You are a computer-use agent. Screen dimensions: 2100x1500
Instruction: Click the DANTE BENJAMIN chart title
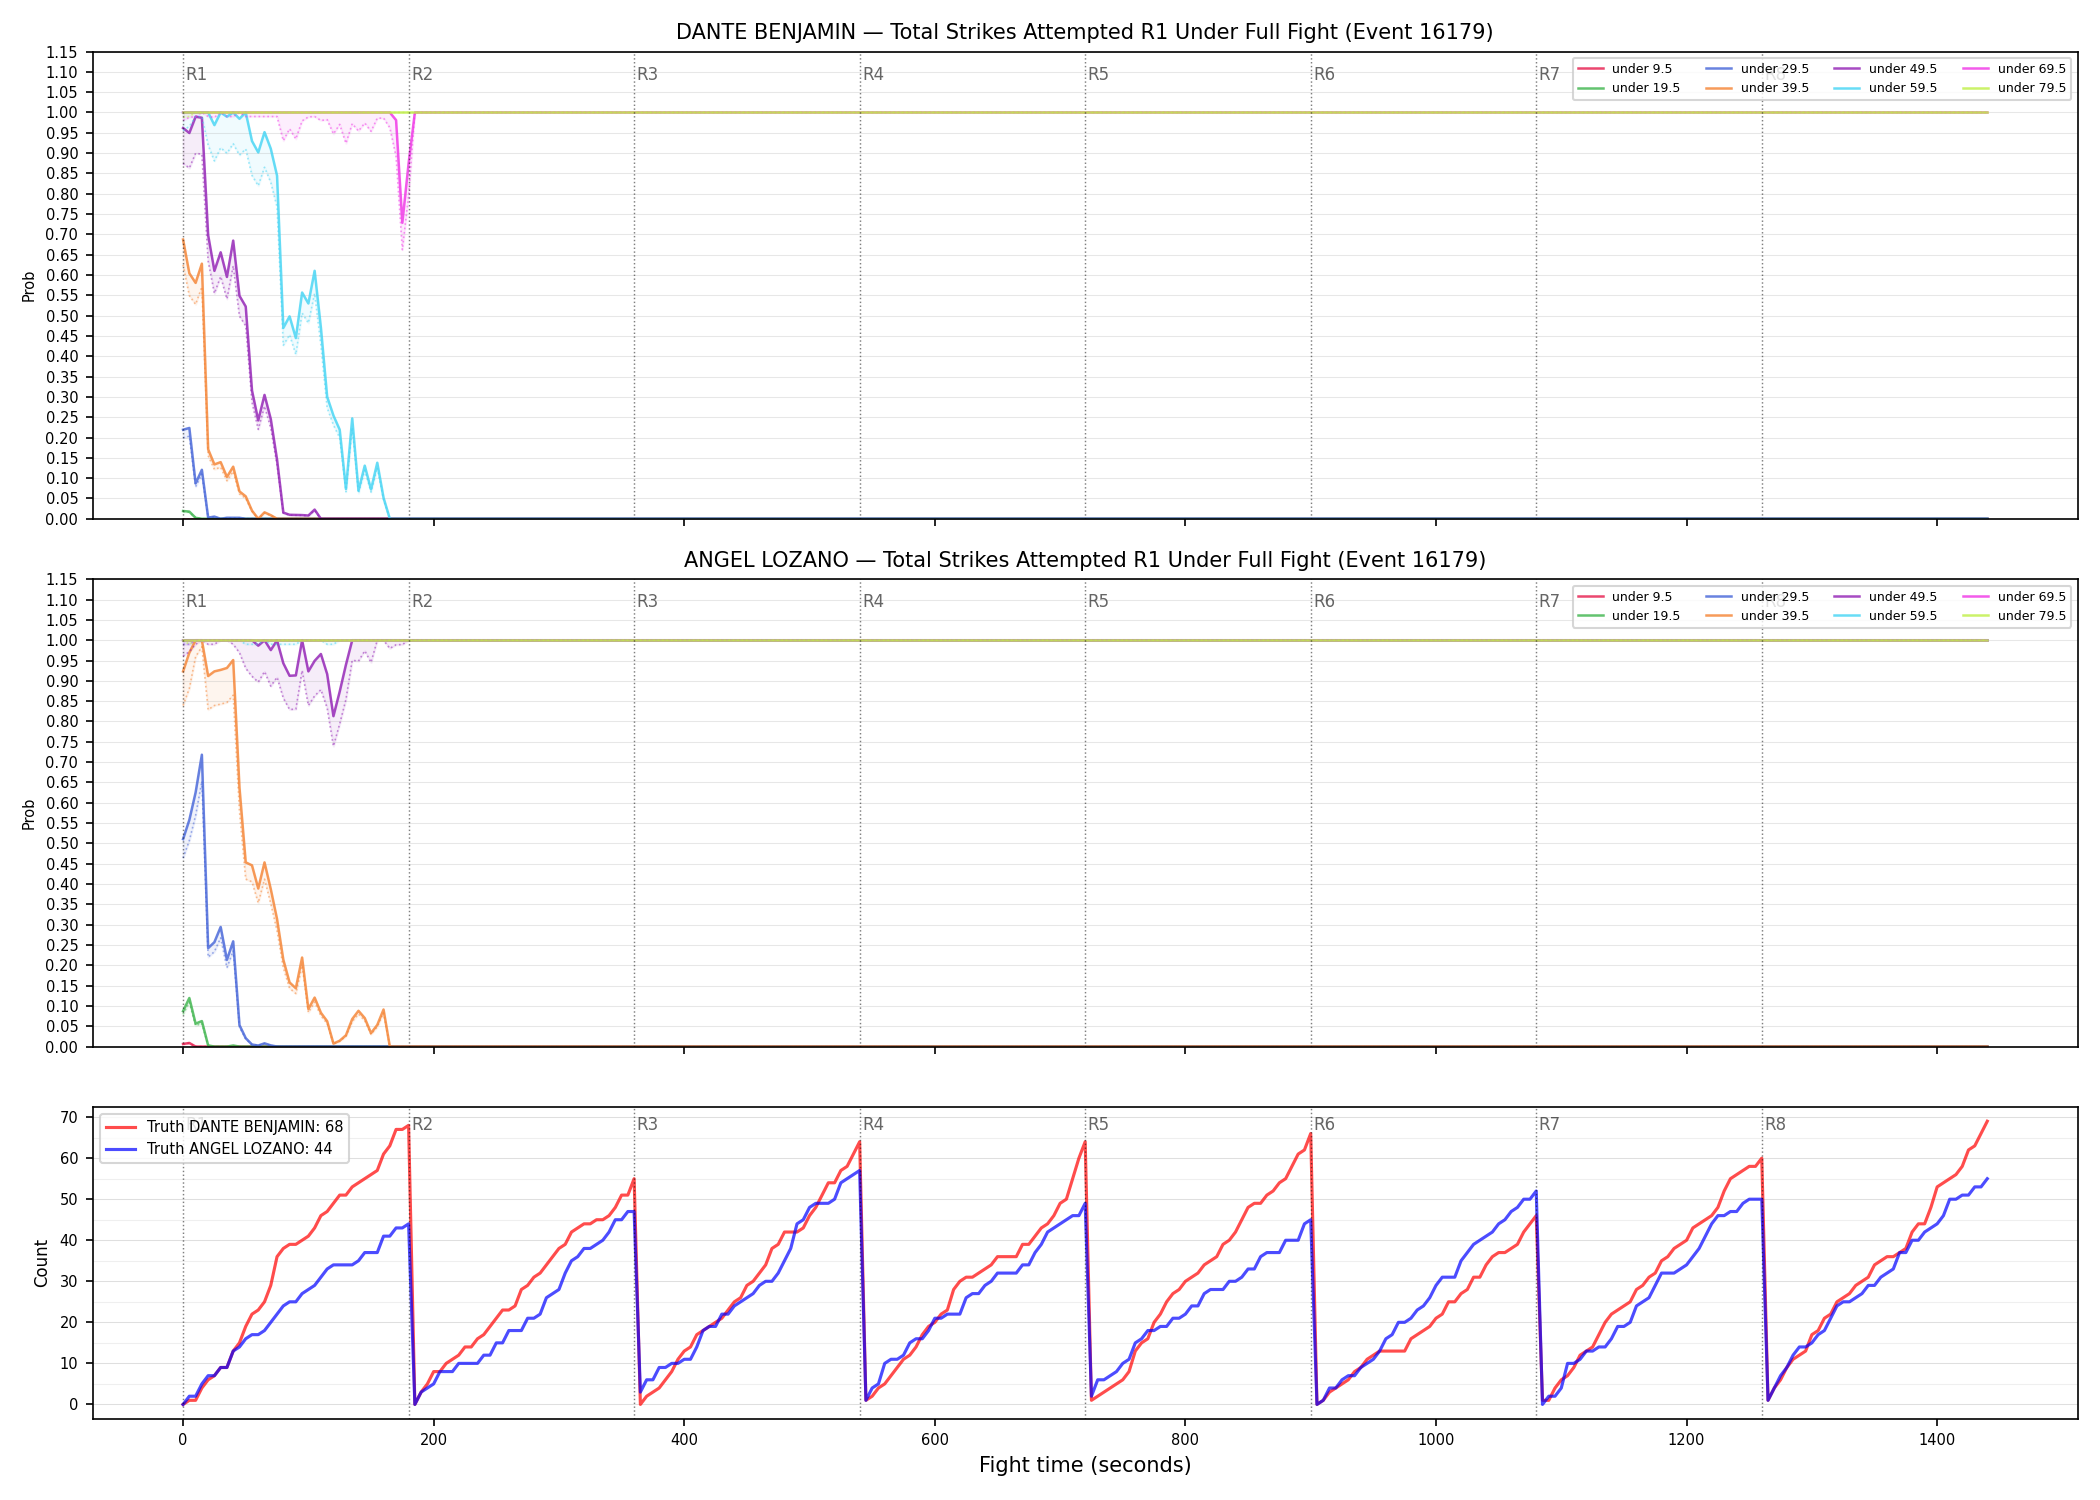pyautogui.click(x=1084, y=32)
